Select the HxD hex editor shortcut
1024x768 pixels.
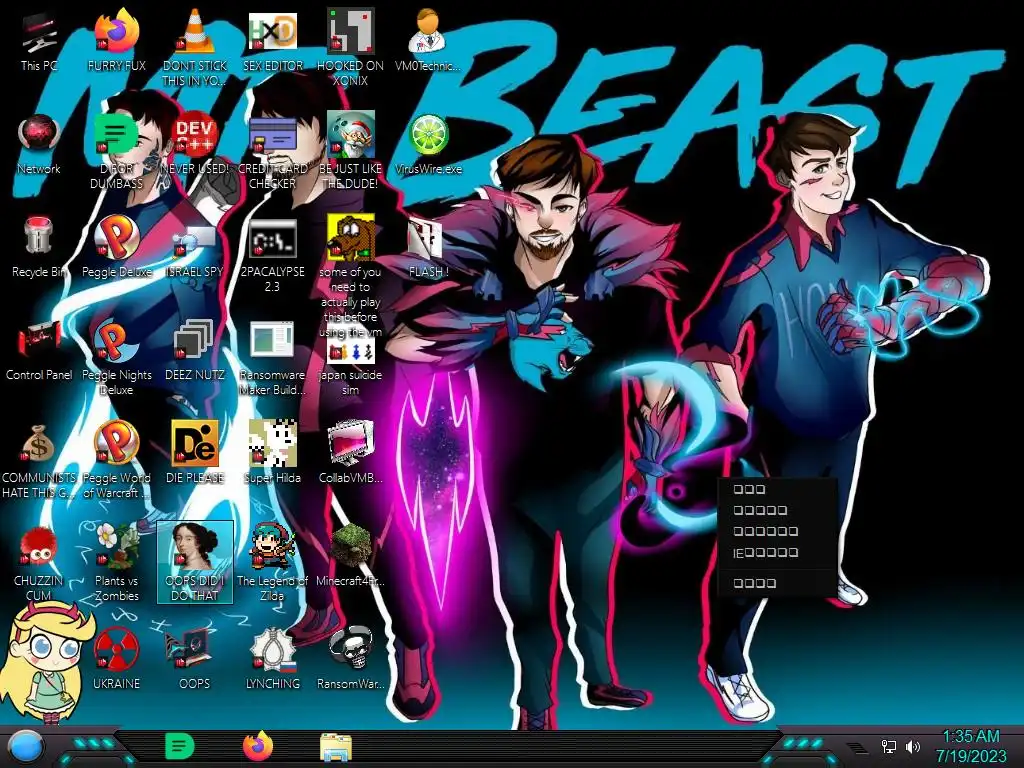(272, 40)
